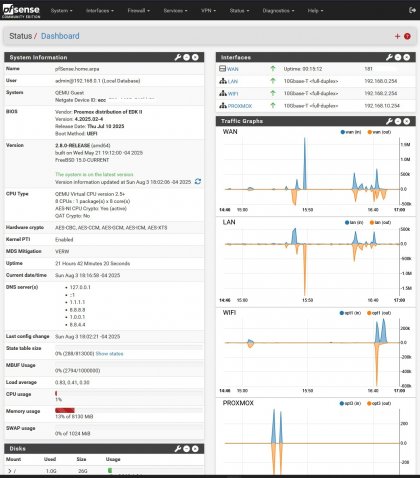Click the Memory usage progress bar
This screenshot has height=478, width=420.
[129, 410]
